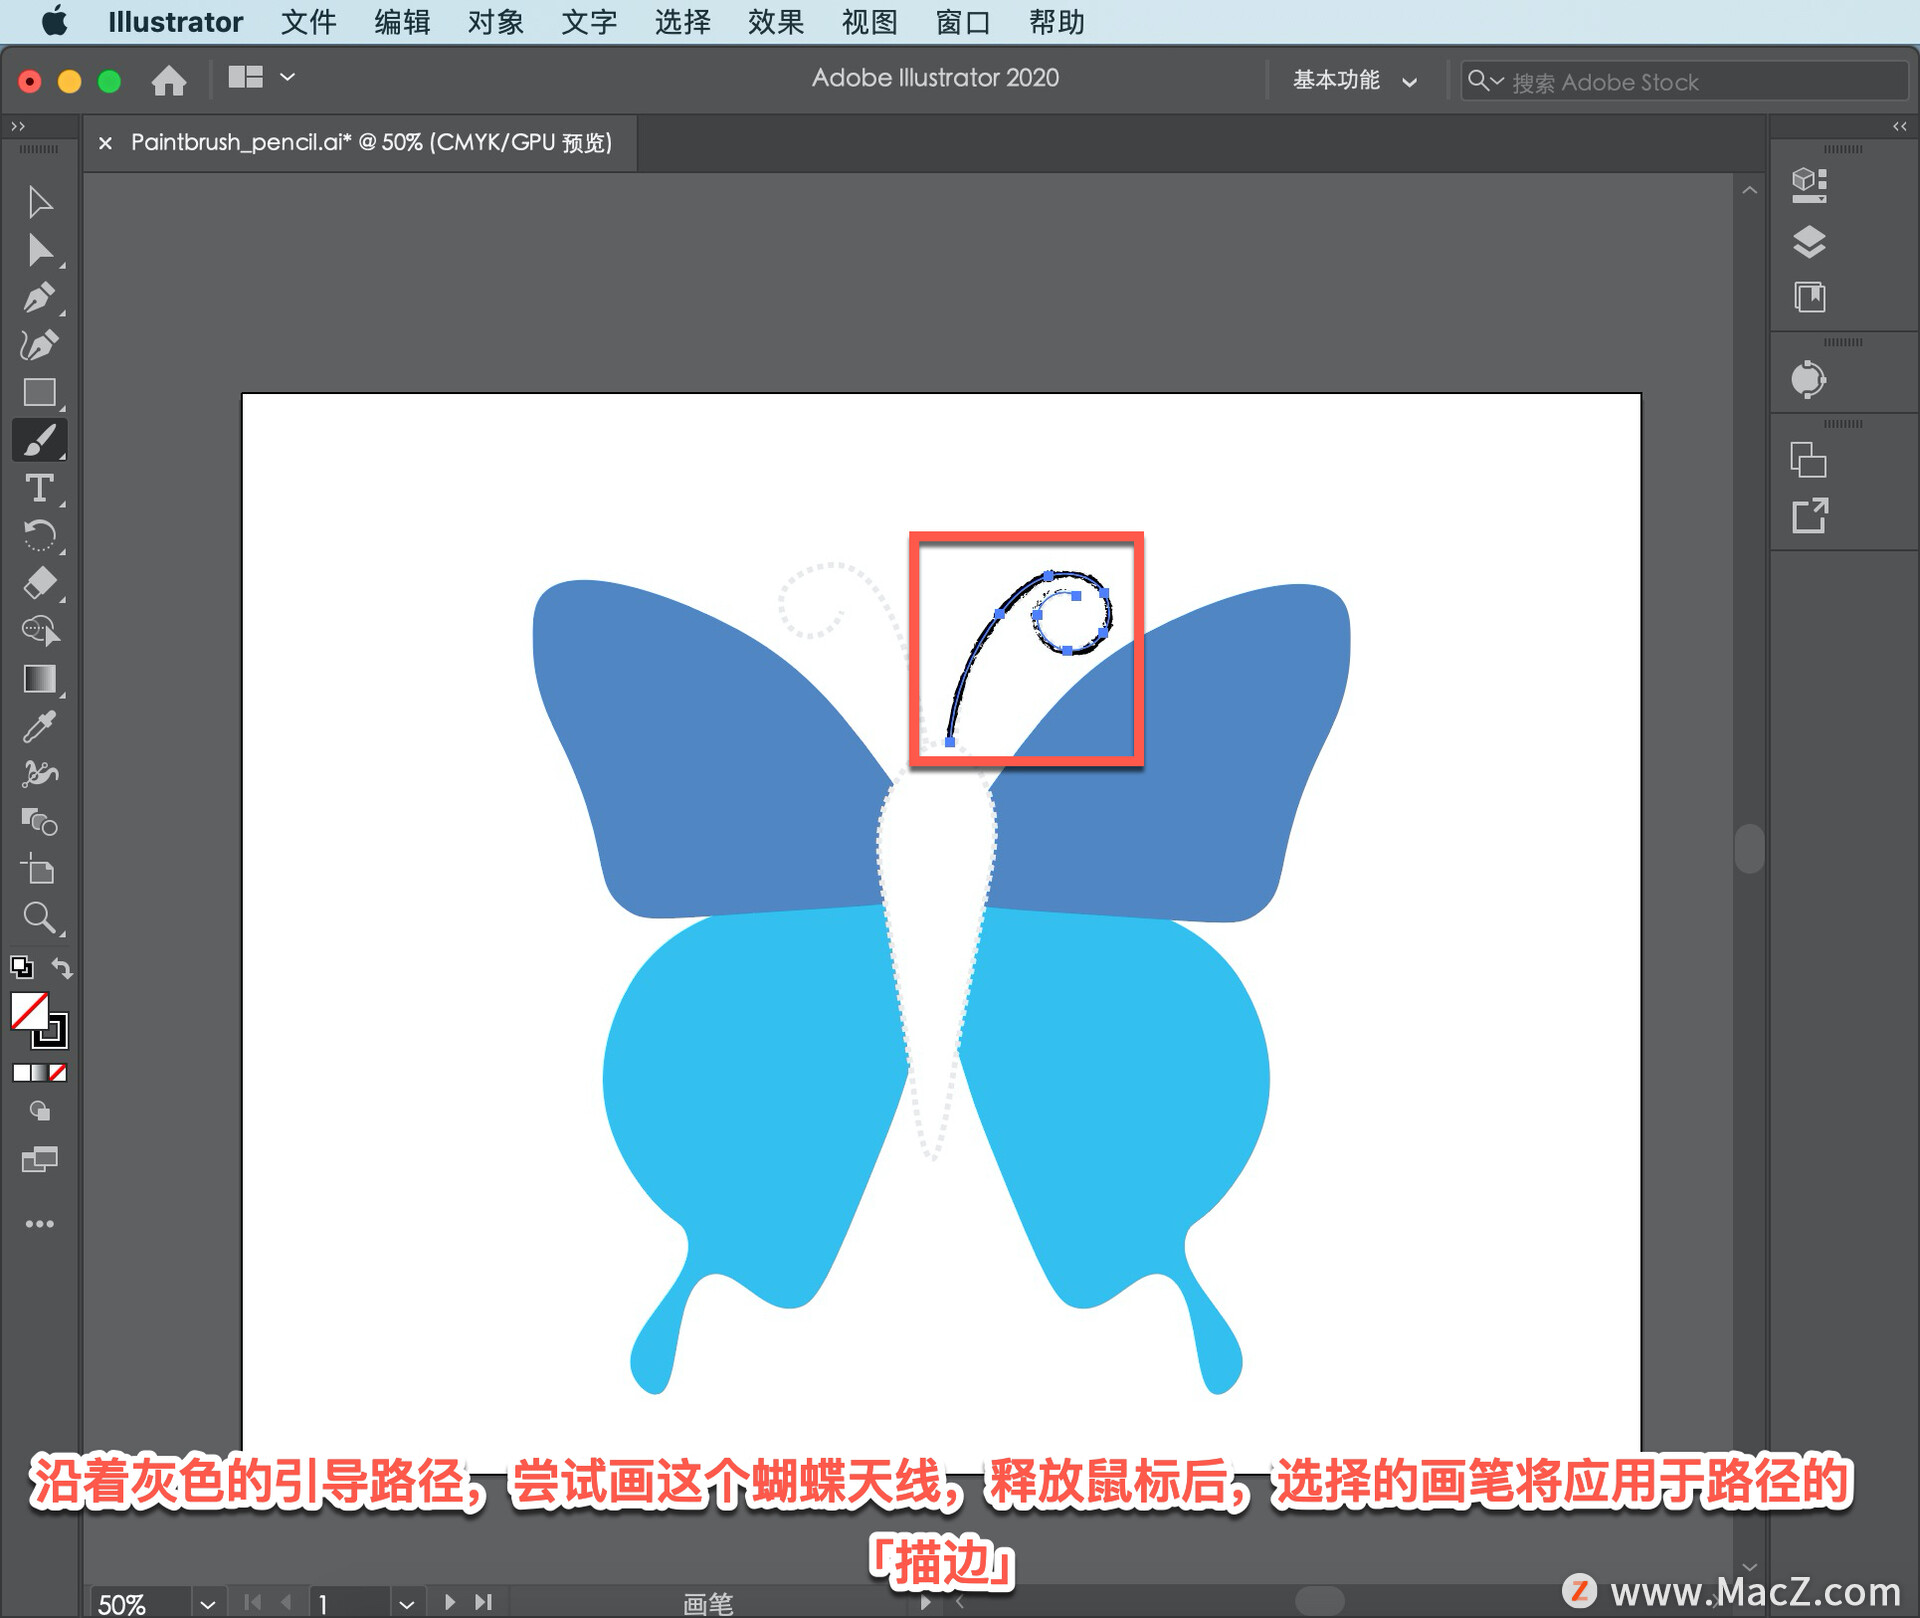
Task: Click the scroll-up arrow of canvas
Action: point(1749,190)
